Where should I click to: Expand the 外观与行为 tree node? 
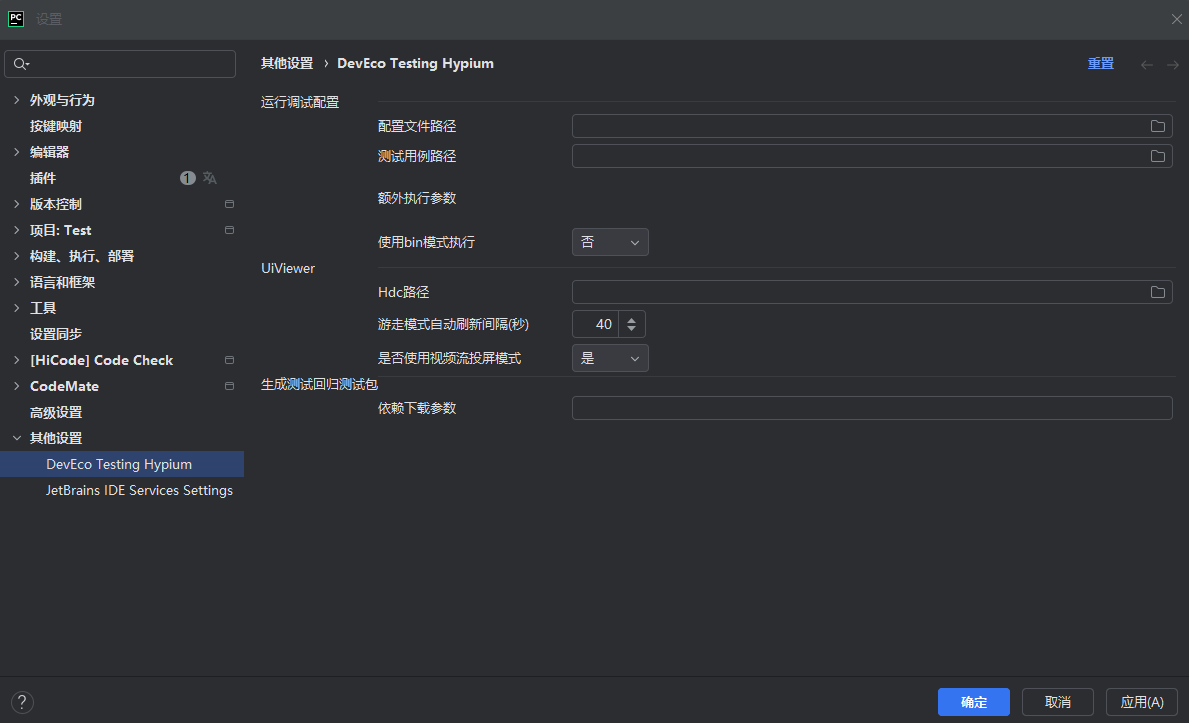pos(16,100)
